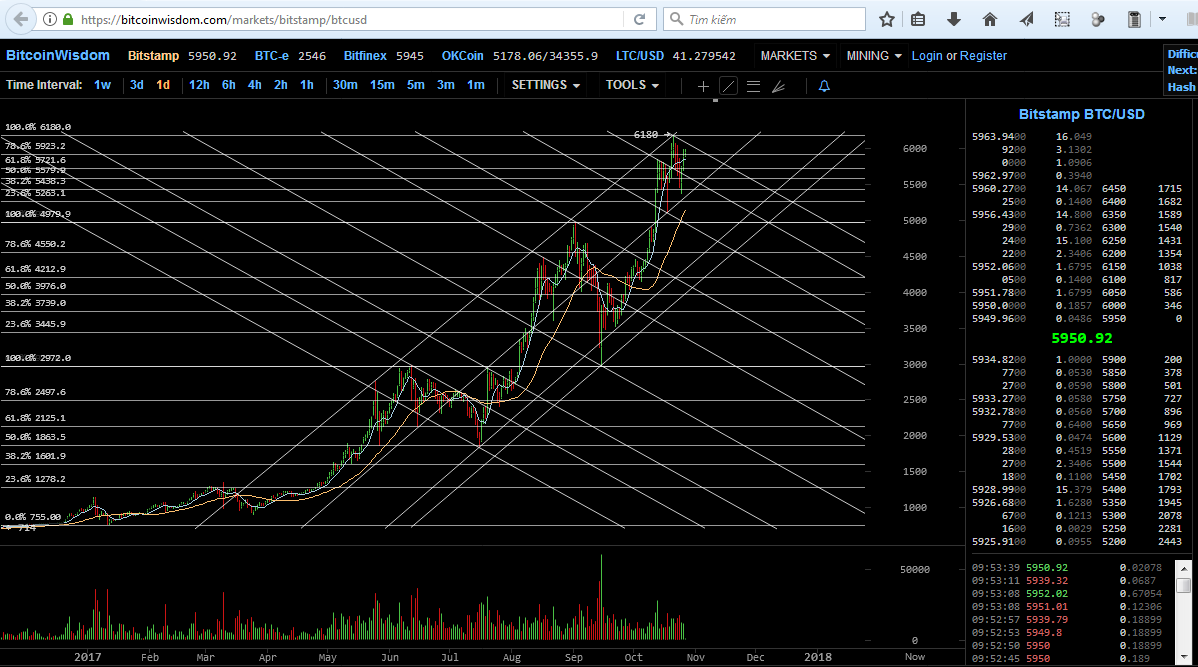
Task: Bookmark this page with the star icon
Action: 886,19
